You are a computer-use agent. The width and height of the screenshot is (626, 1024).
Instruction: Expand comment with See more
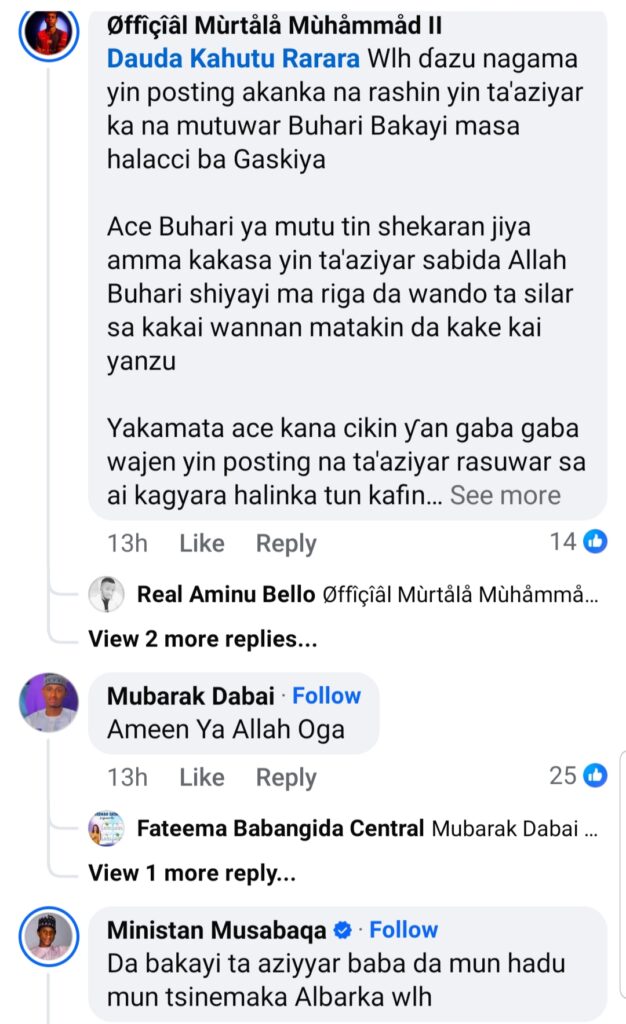tap(505, 495)
